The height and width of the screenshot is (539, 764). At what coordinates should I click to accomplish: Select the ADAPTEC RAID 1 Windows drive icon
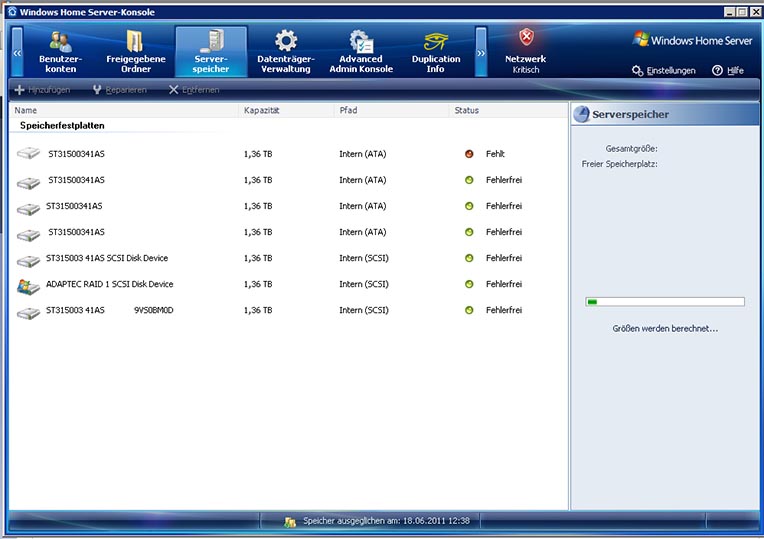click(28, 286)
